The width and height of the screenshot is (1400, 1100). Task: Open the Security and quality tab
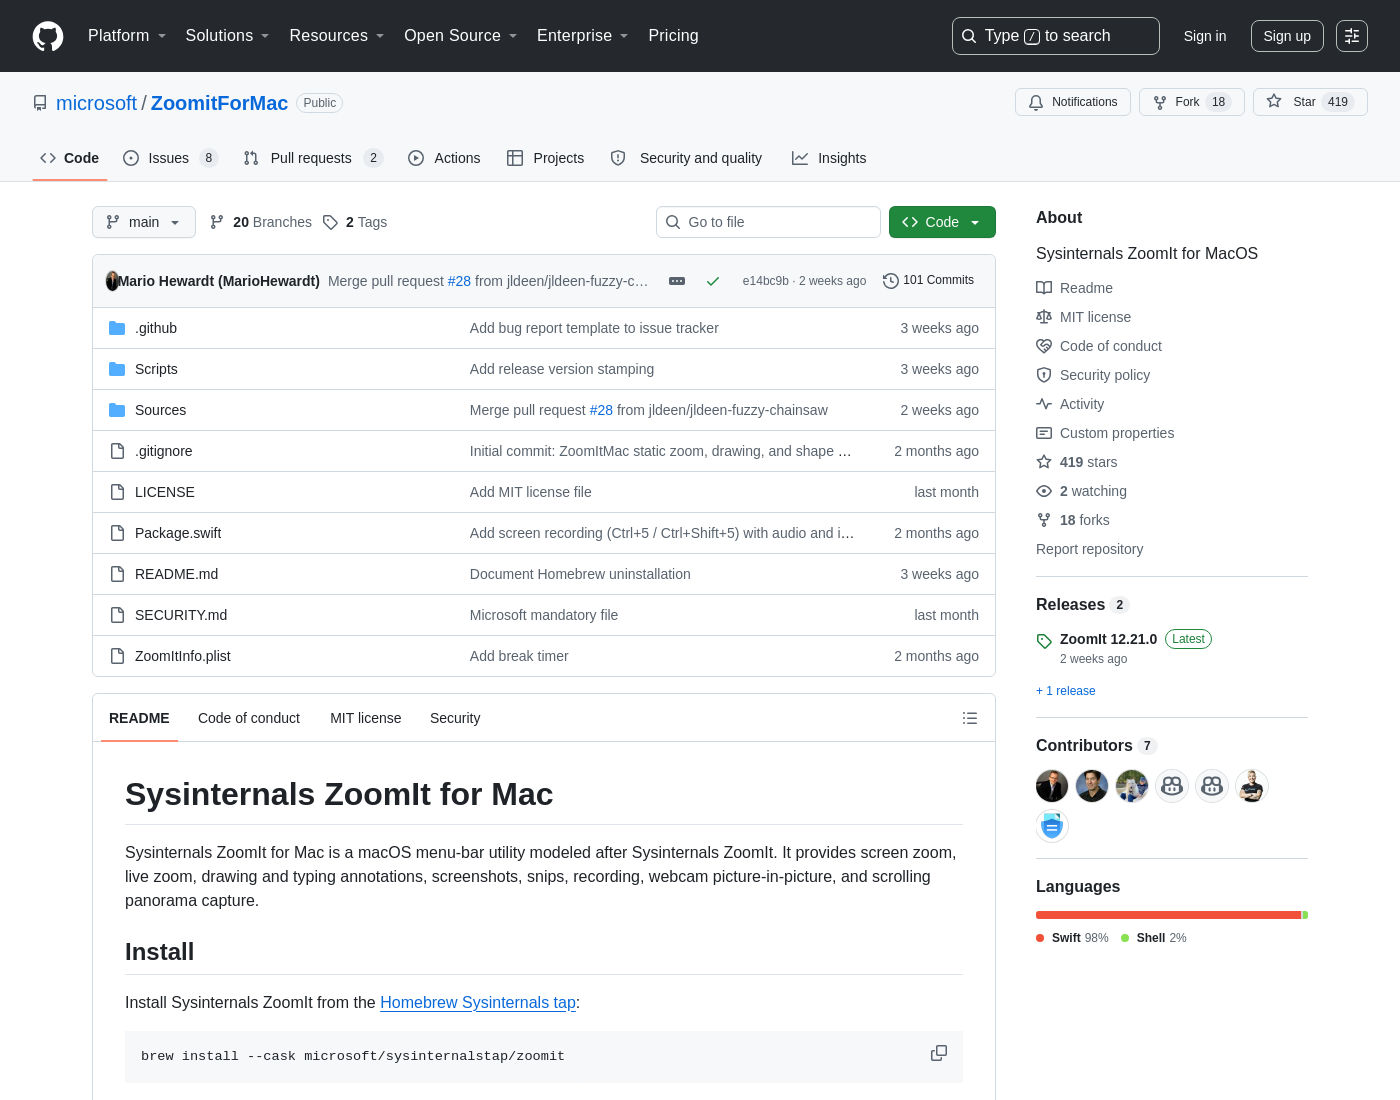687,158
